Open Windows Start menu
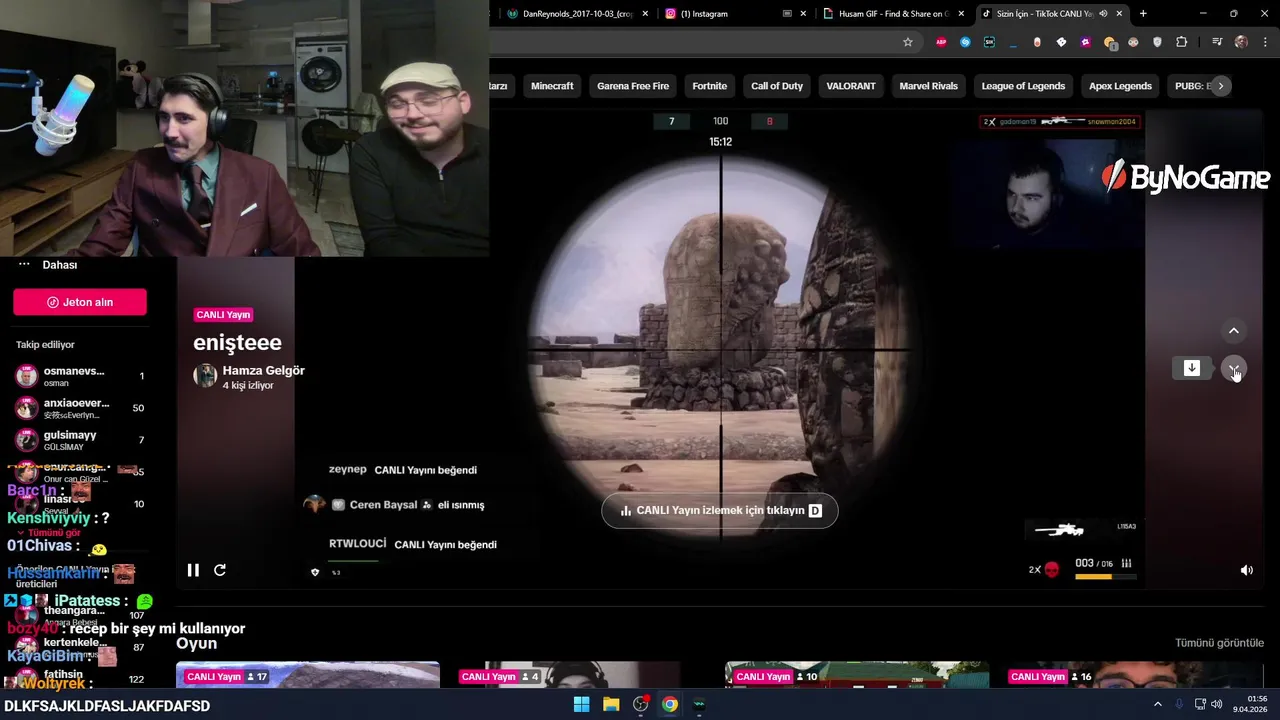The image size is (1280, 720). (581, 705)
